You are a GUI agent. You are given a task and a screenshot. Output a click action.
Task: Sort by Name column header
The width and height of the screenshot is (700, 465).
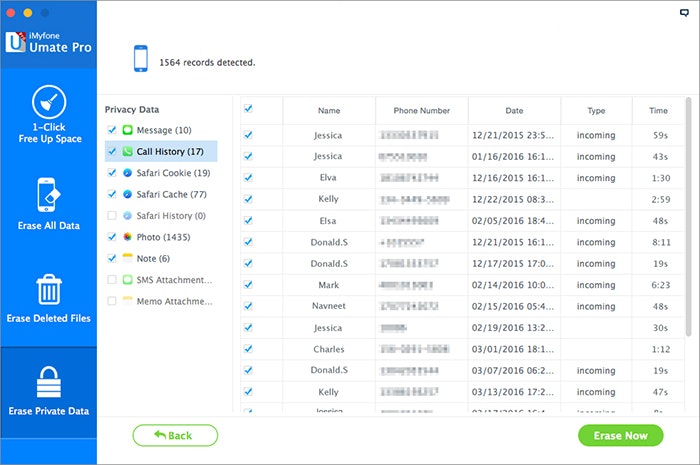click(x=329, y=111)
